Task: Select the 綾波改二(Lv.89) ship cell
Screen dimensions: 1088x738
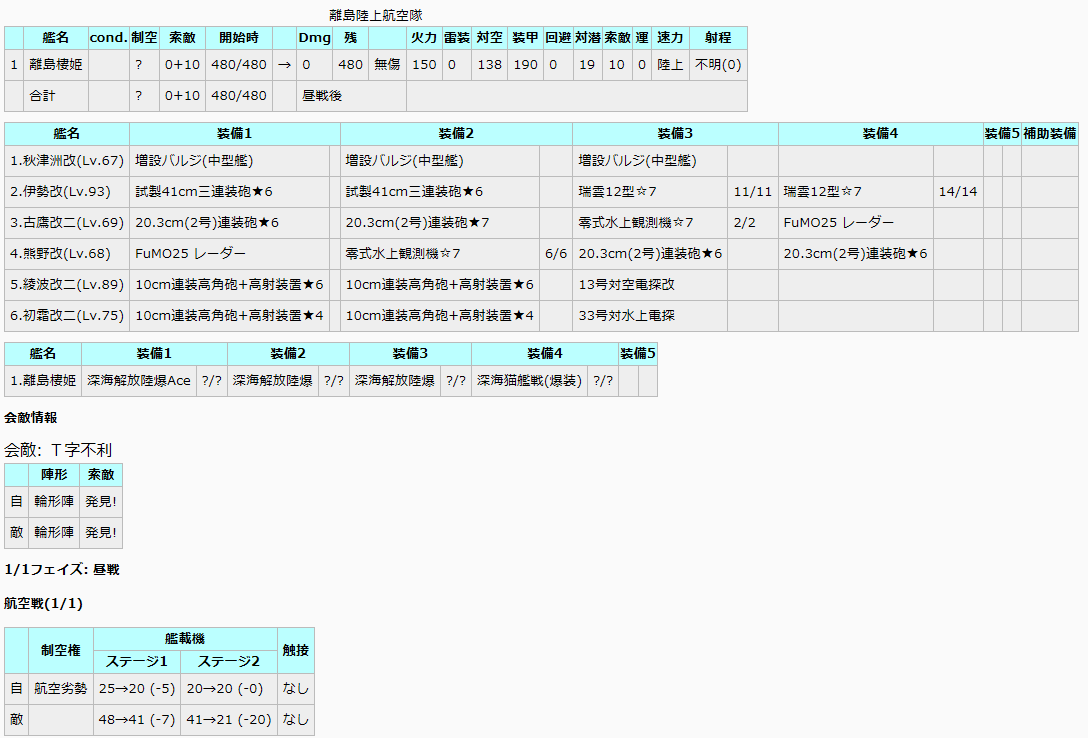Action: pos(67,284)
